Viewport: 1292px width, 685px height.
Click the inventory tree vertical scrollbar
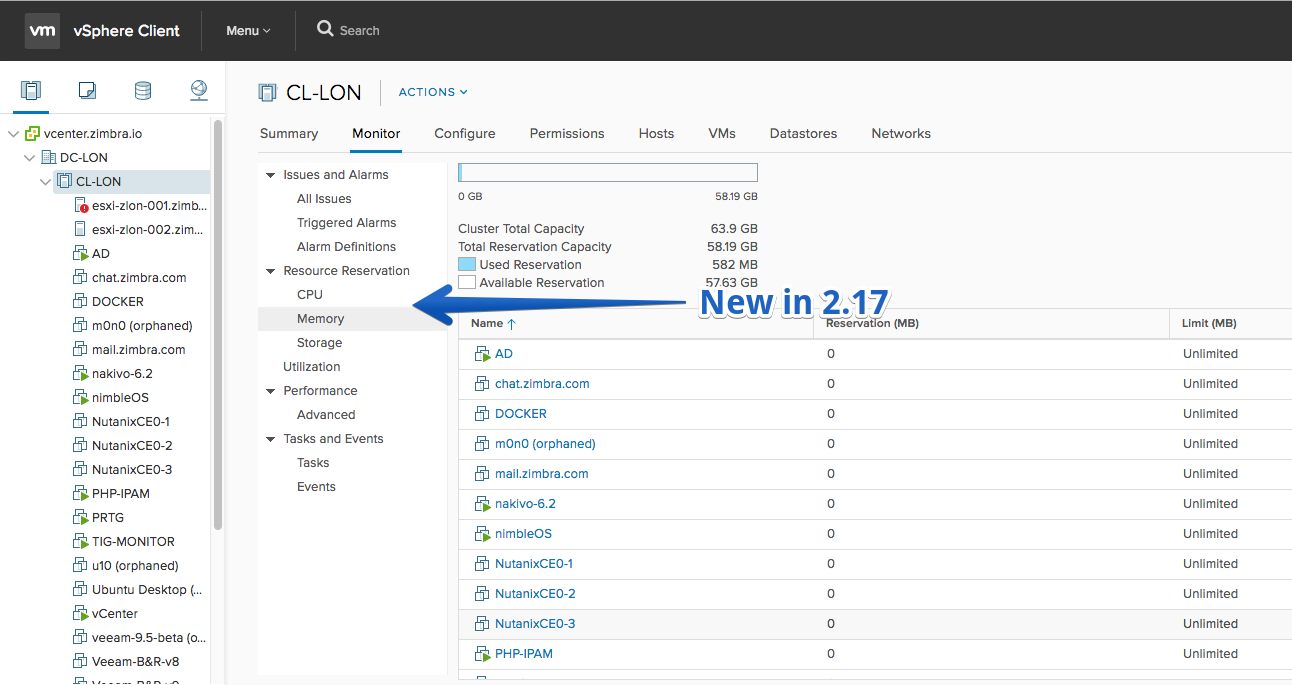218,325
